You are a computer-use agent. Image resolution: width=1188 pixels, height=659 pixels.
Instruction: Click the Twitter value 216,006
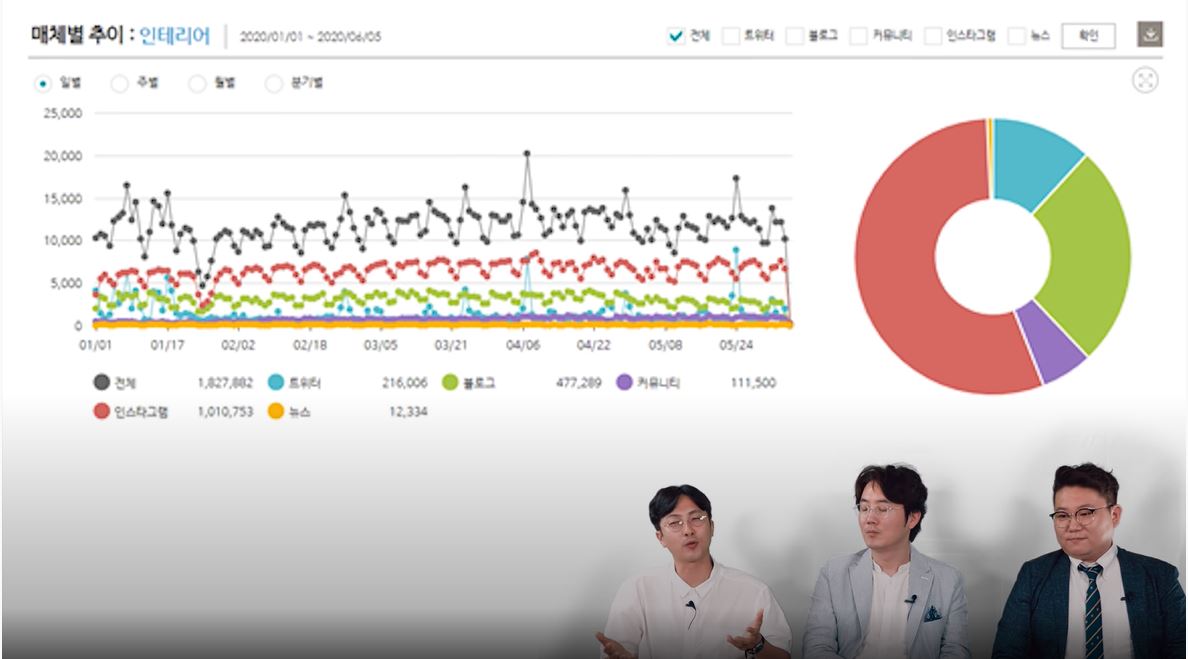click(x=405, y=383)
